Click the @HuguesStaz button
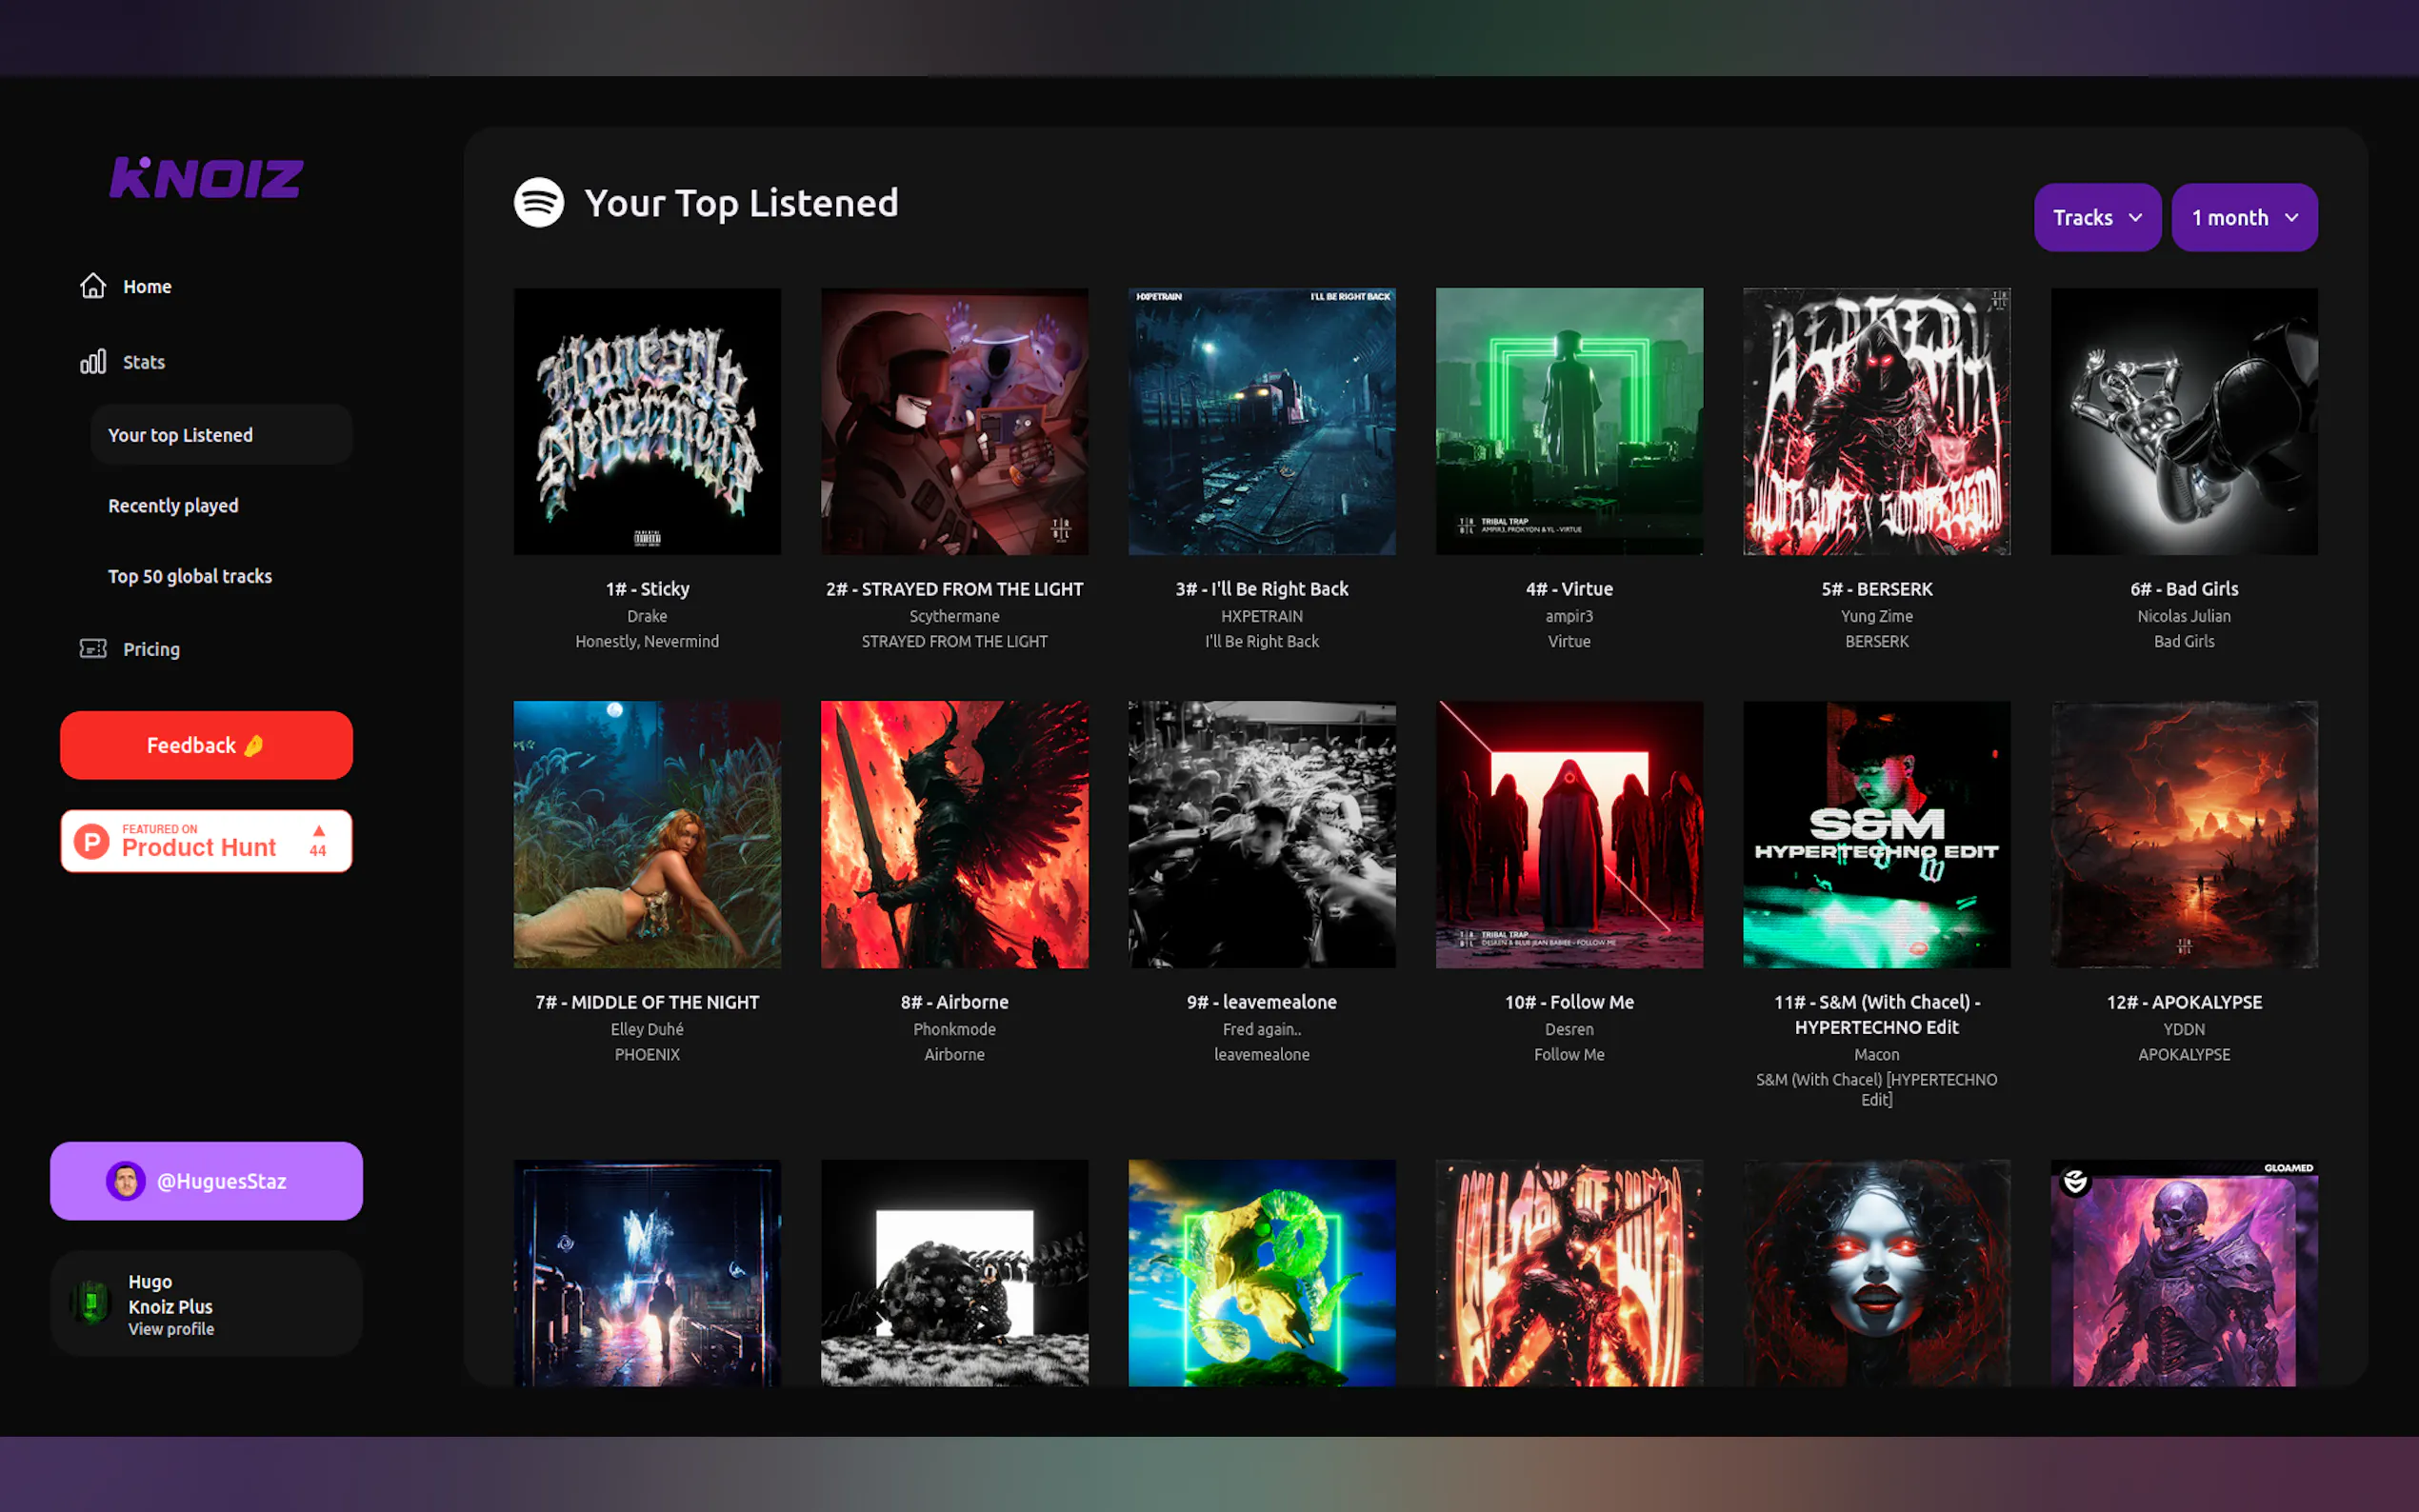 [x=206, y=1181]
